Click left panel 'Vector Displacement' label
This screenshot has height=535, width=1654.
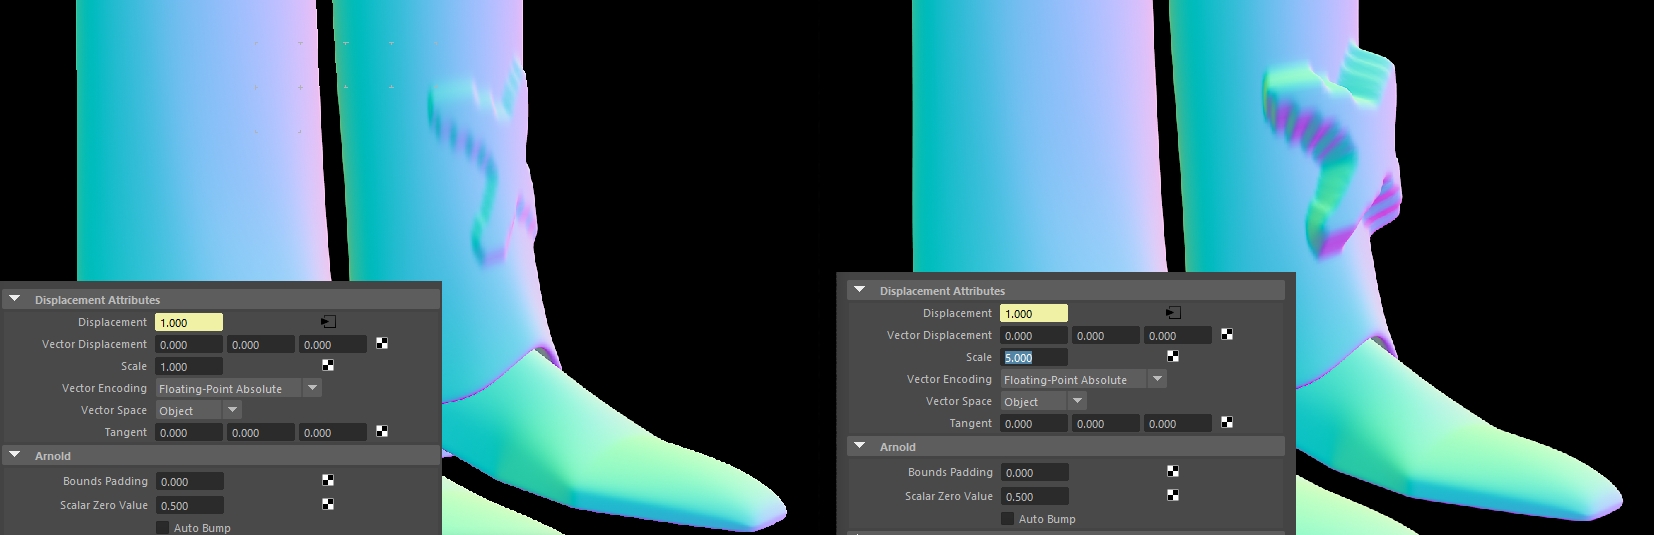tap(94, 344)
